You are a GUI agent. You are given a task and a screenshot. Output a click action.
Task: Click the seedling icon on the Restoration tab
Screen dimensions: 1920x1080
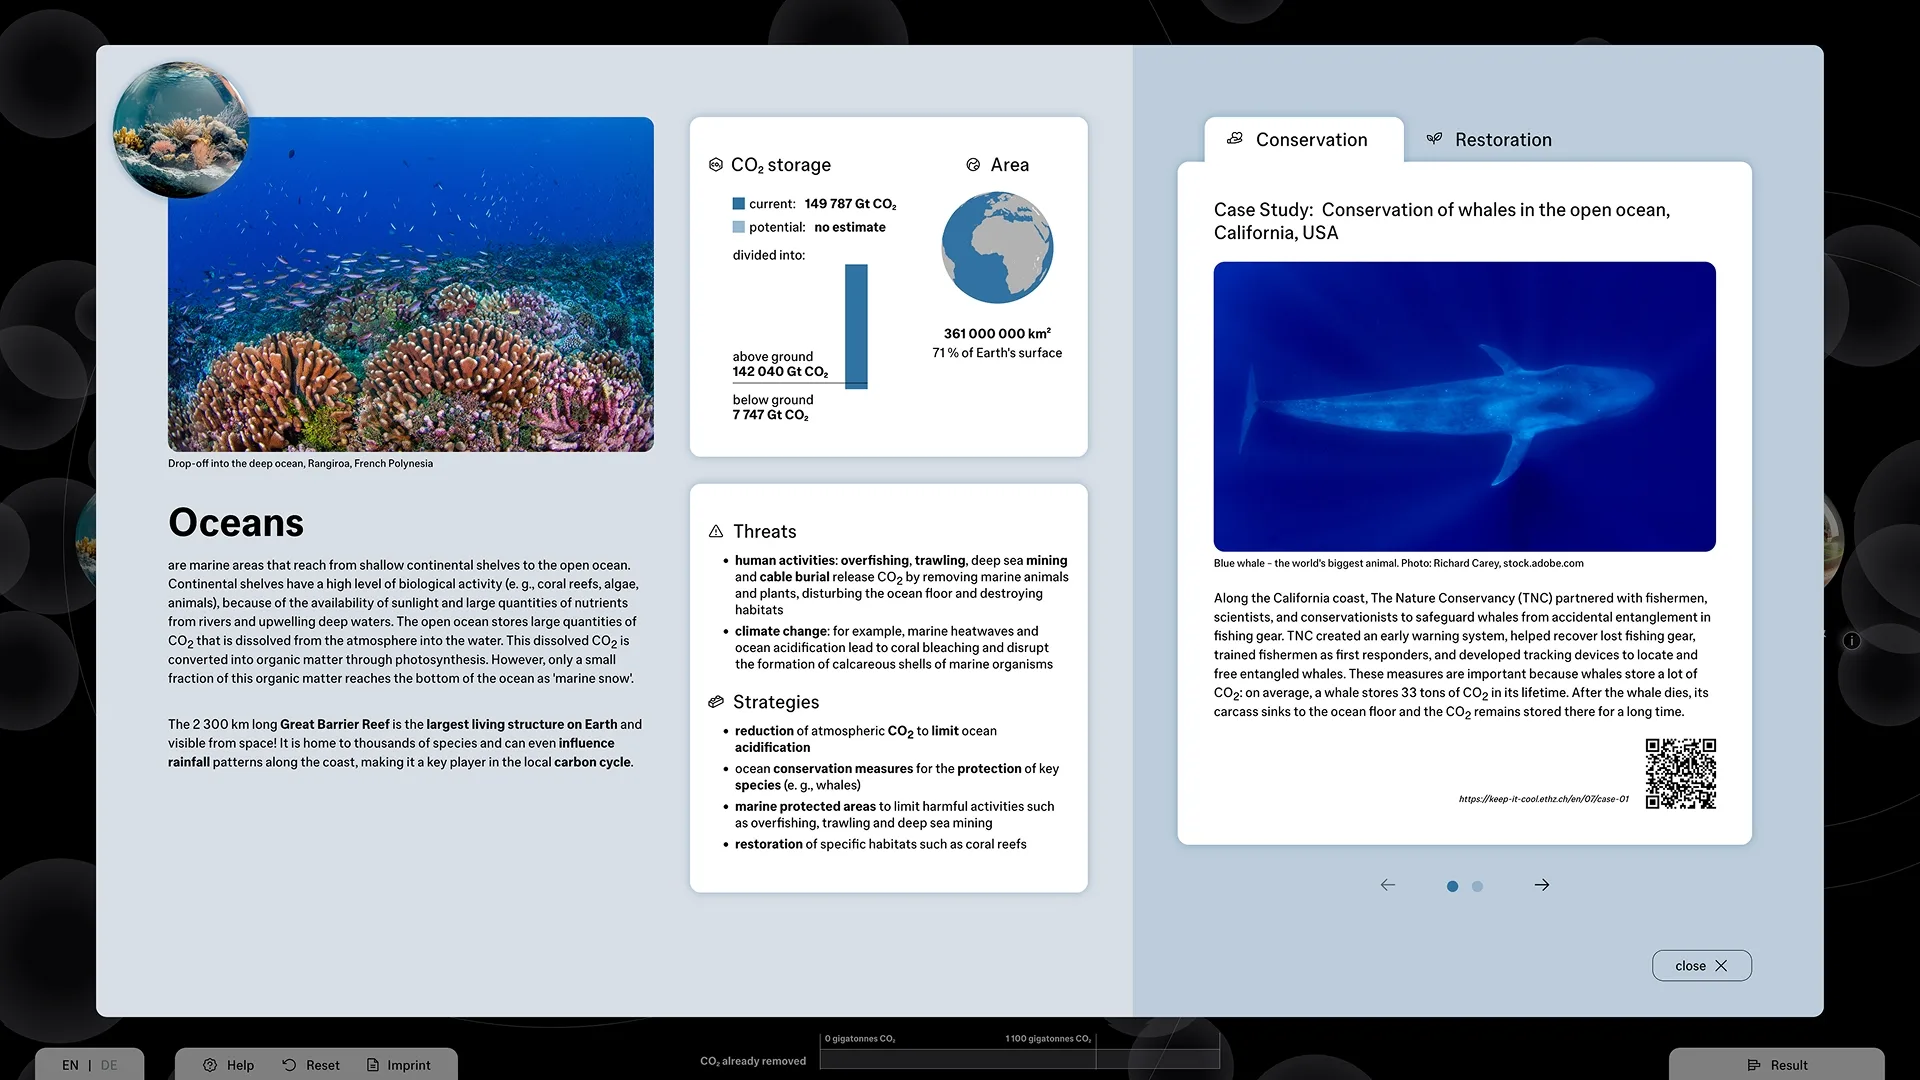tap(1434, 139)
